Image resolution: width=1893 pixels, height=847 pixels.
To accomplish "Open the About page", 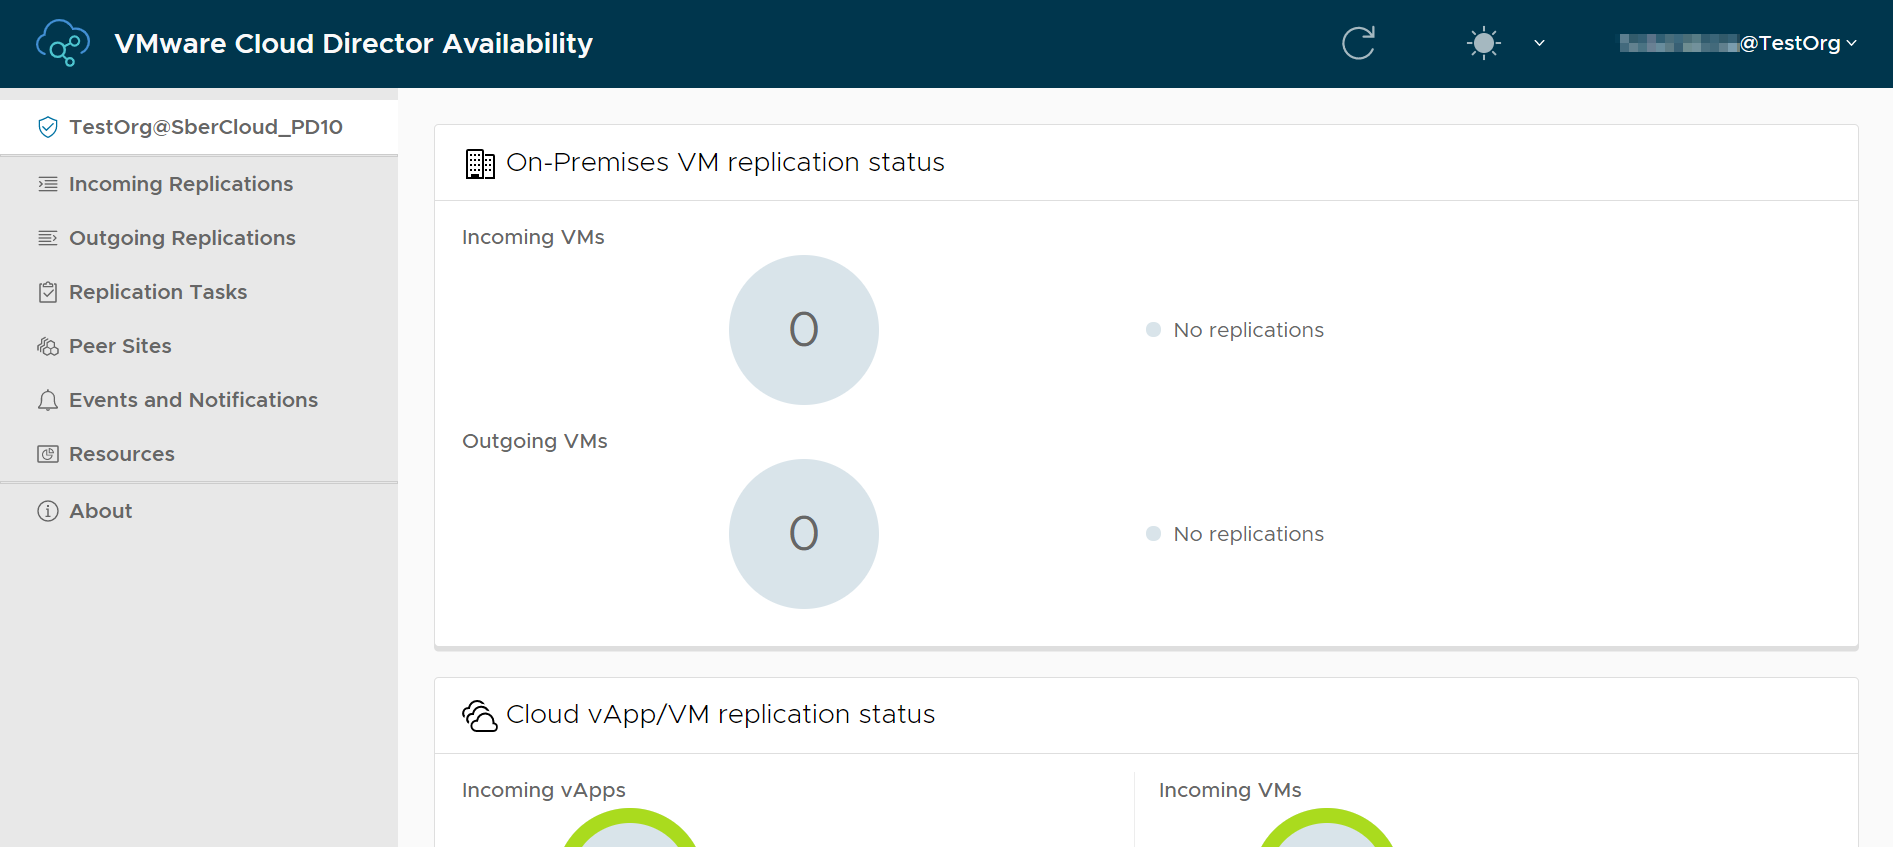I will pos(101,511).
